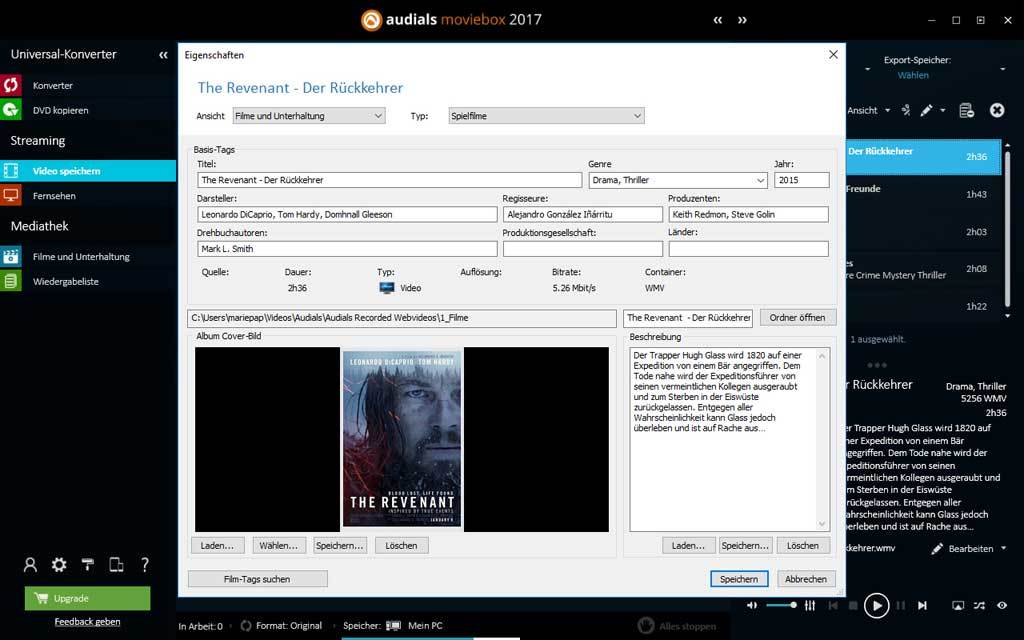Screen dimensions: 1024x640
Task: Click the round Play button
Action: click(x=876, y=605)
